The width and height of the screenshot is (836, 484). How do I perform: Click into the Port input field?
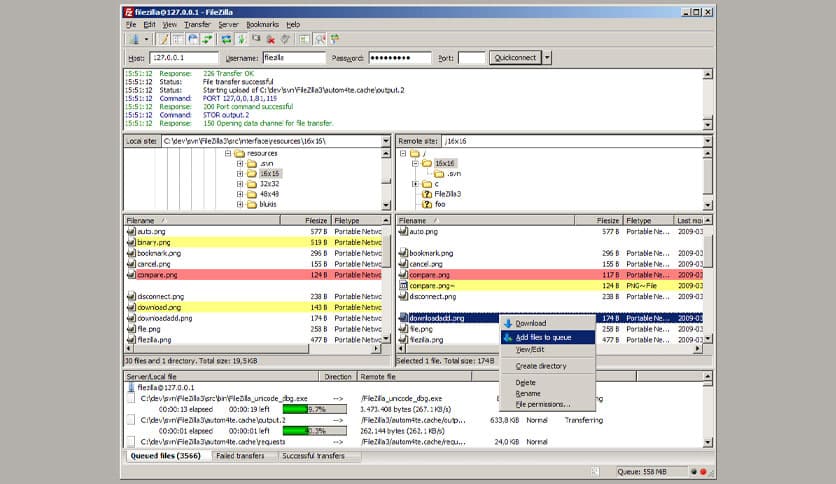[x=471, y=58]
